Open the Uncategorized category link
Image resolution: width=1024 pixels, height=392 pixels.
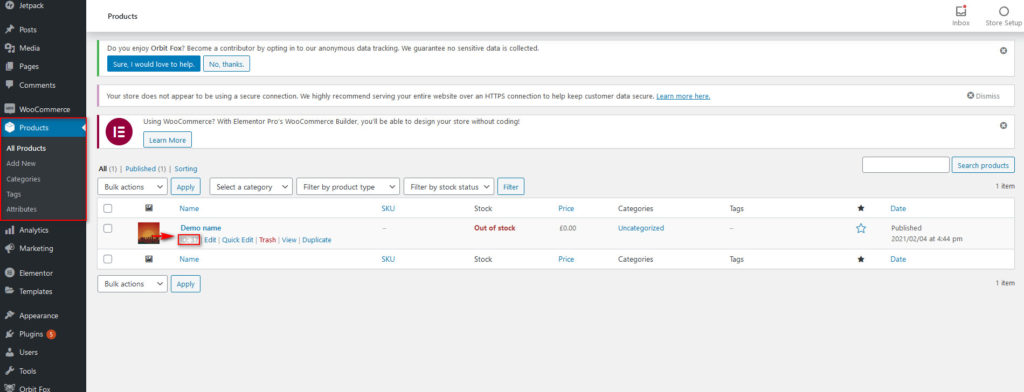(641, 228)
